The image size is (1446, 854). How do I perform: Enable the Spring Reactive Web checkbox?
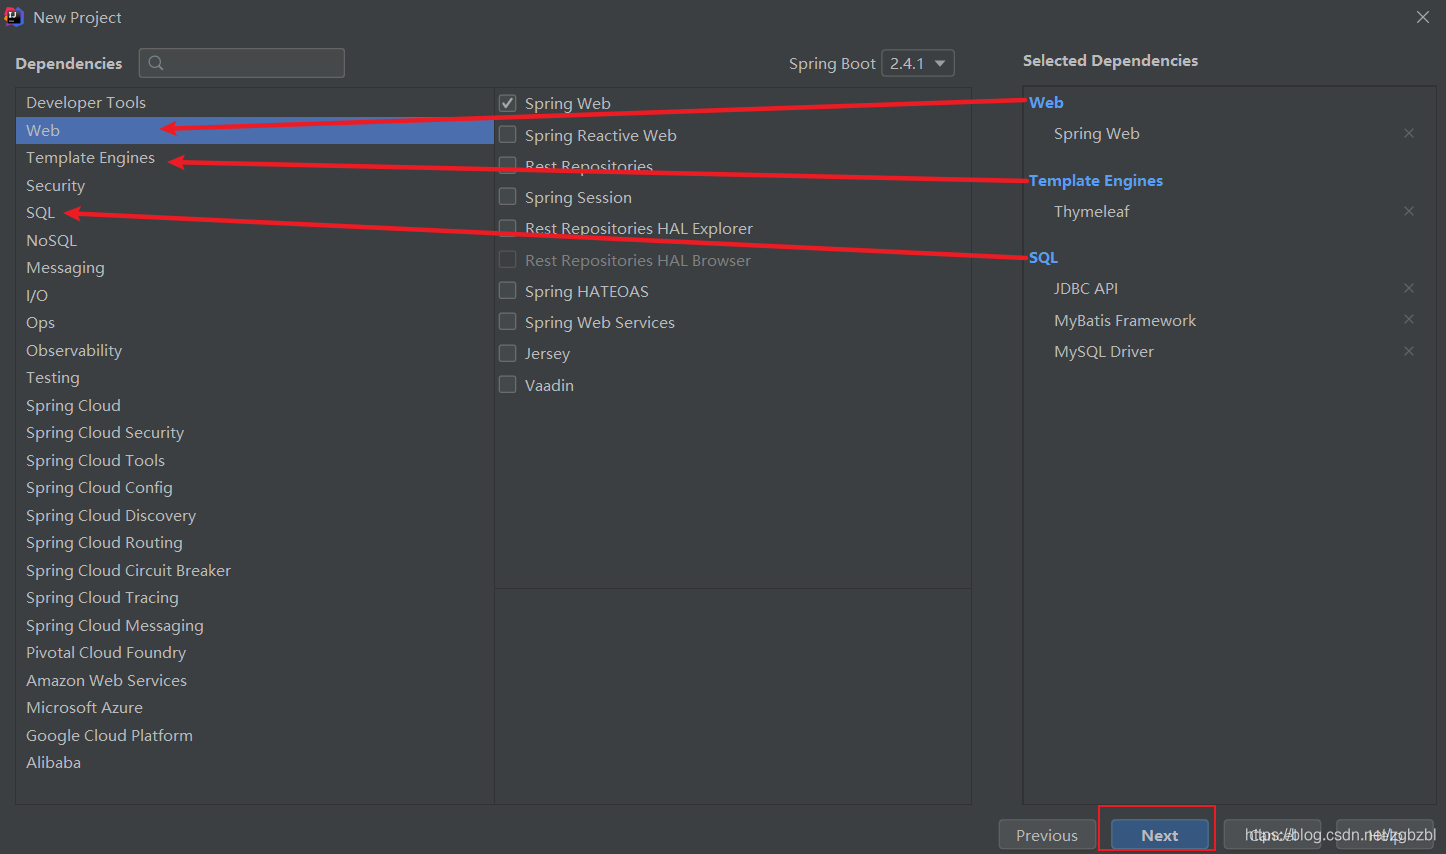point(508,134)
